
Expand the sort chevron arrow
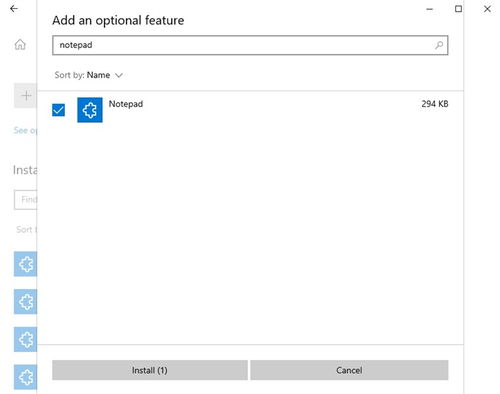pyautogui.click(x=119, y=75)
